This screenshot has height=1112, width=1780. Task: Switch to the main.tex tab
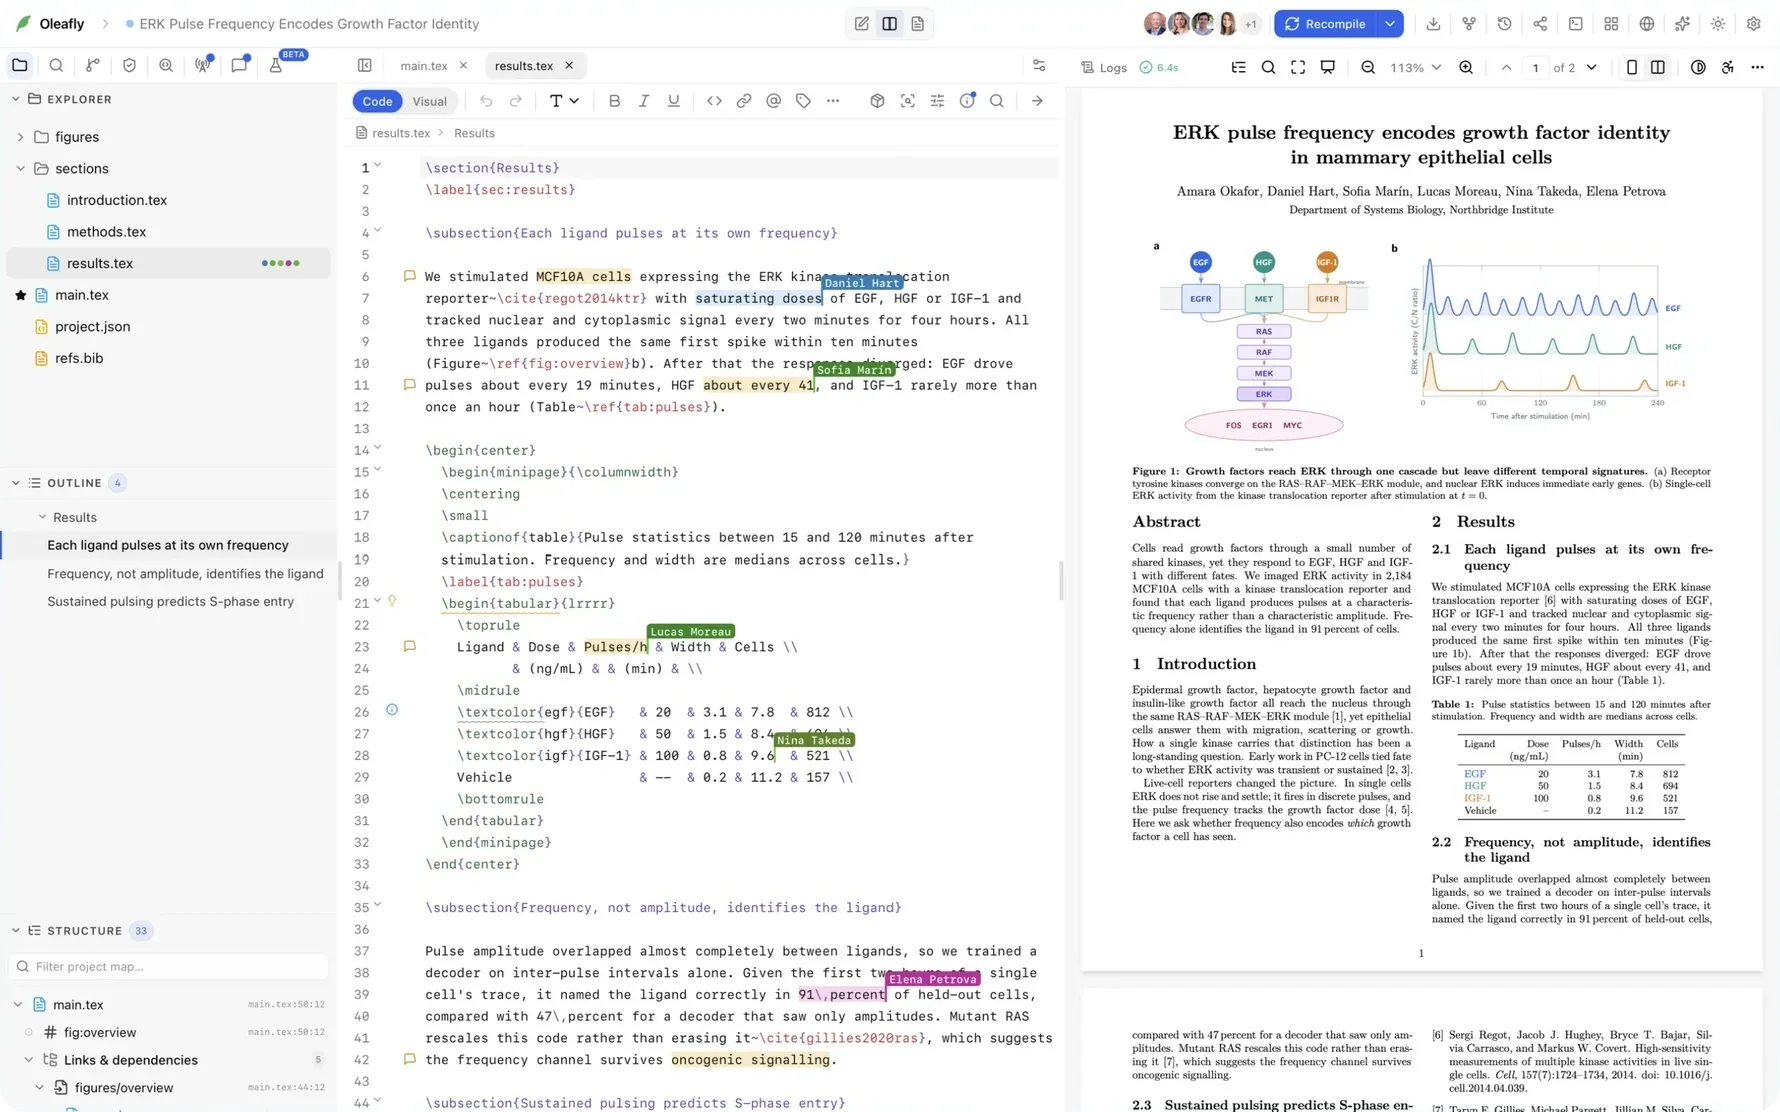click(424, 66)
